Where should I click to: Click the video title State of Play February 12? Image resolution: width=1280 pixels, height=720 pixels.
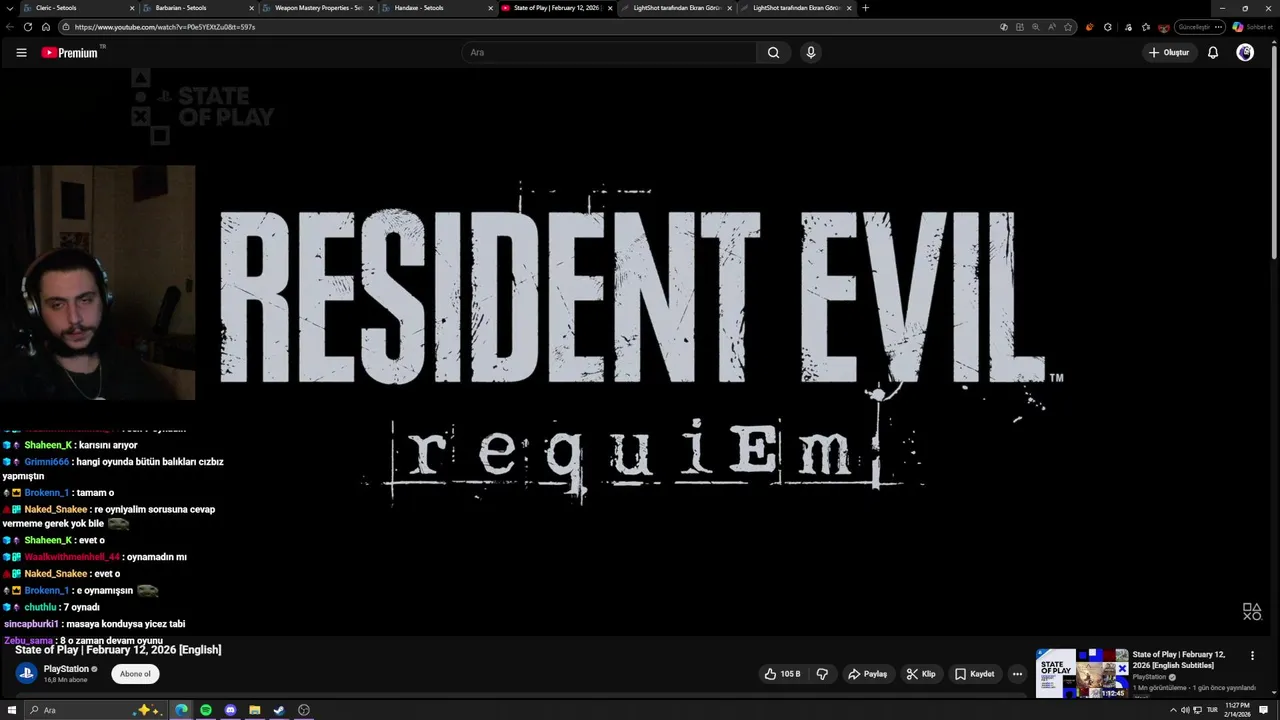[118, 650]
